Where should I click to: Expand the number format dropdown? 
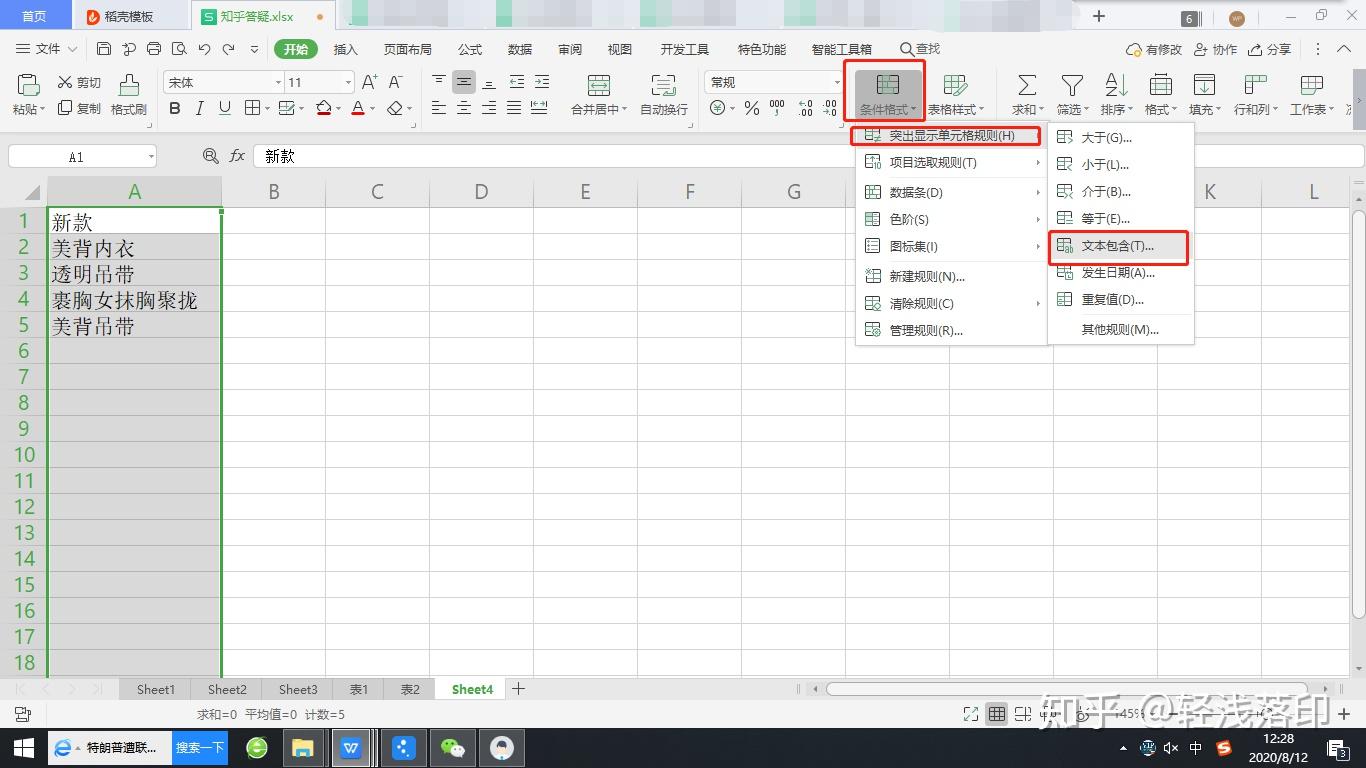[837, 82]
